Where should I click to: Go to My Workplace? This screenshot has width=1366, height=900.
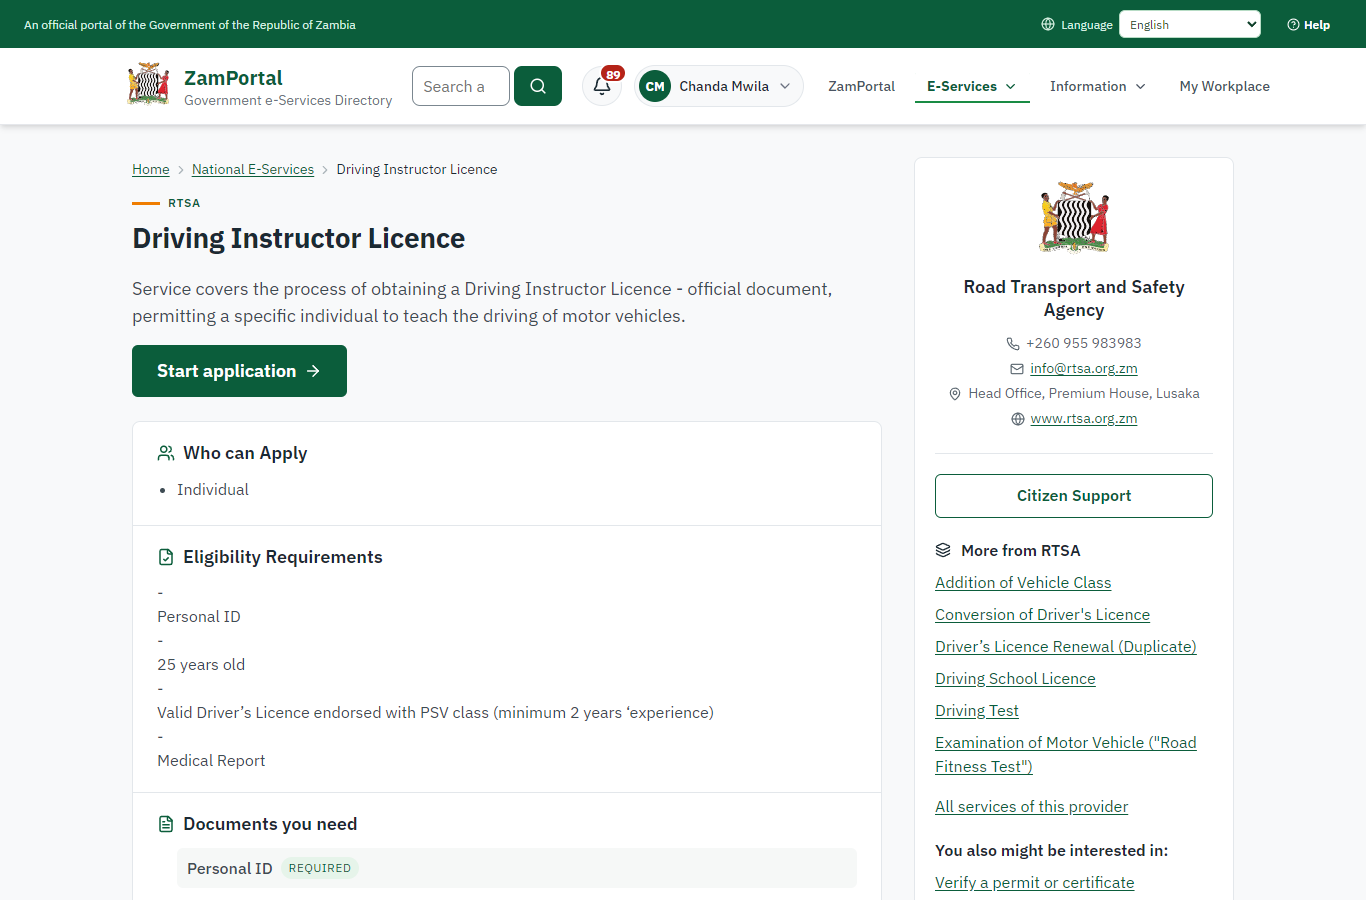(x=1225, y=86)
